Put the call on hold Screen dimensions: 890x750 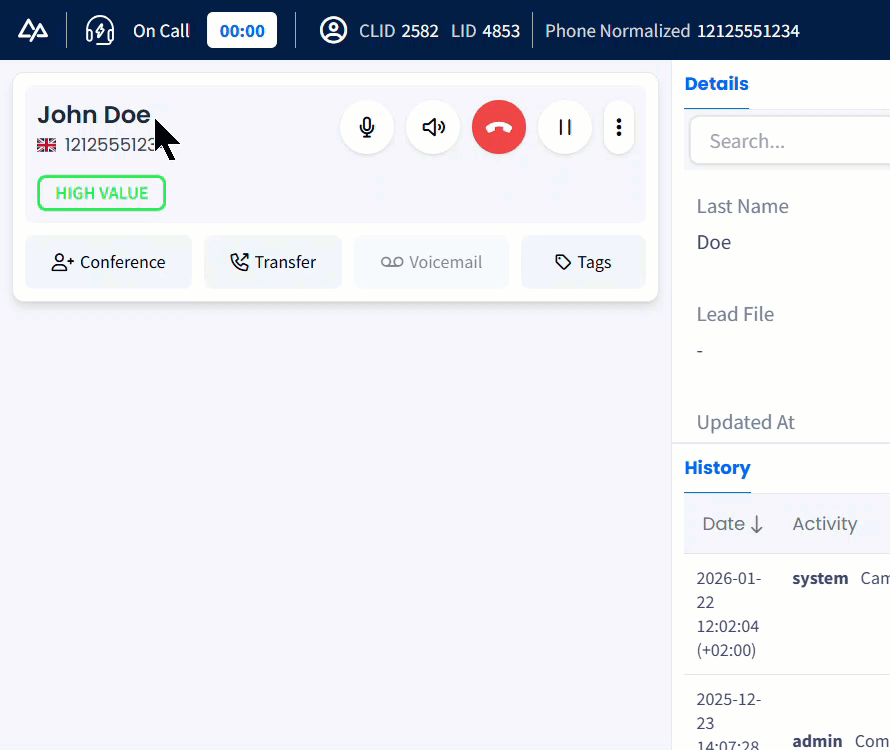point(565,127)
